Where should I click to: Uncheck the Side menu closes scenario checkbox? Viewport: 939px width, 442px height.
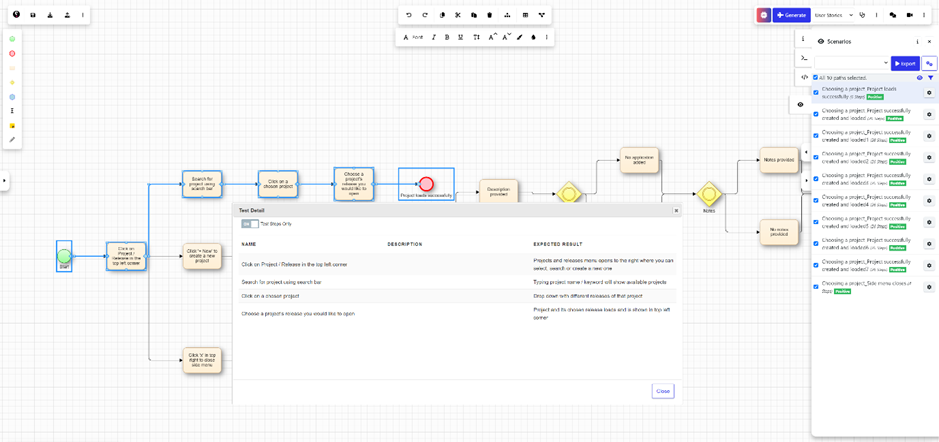point(816,287)
